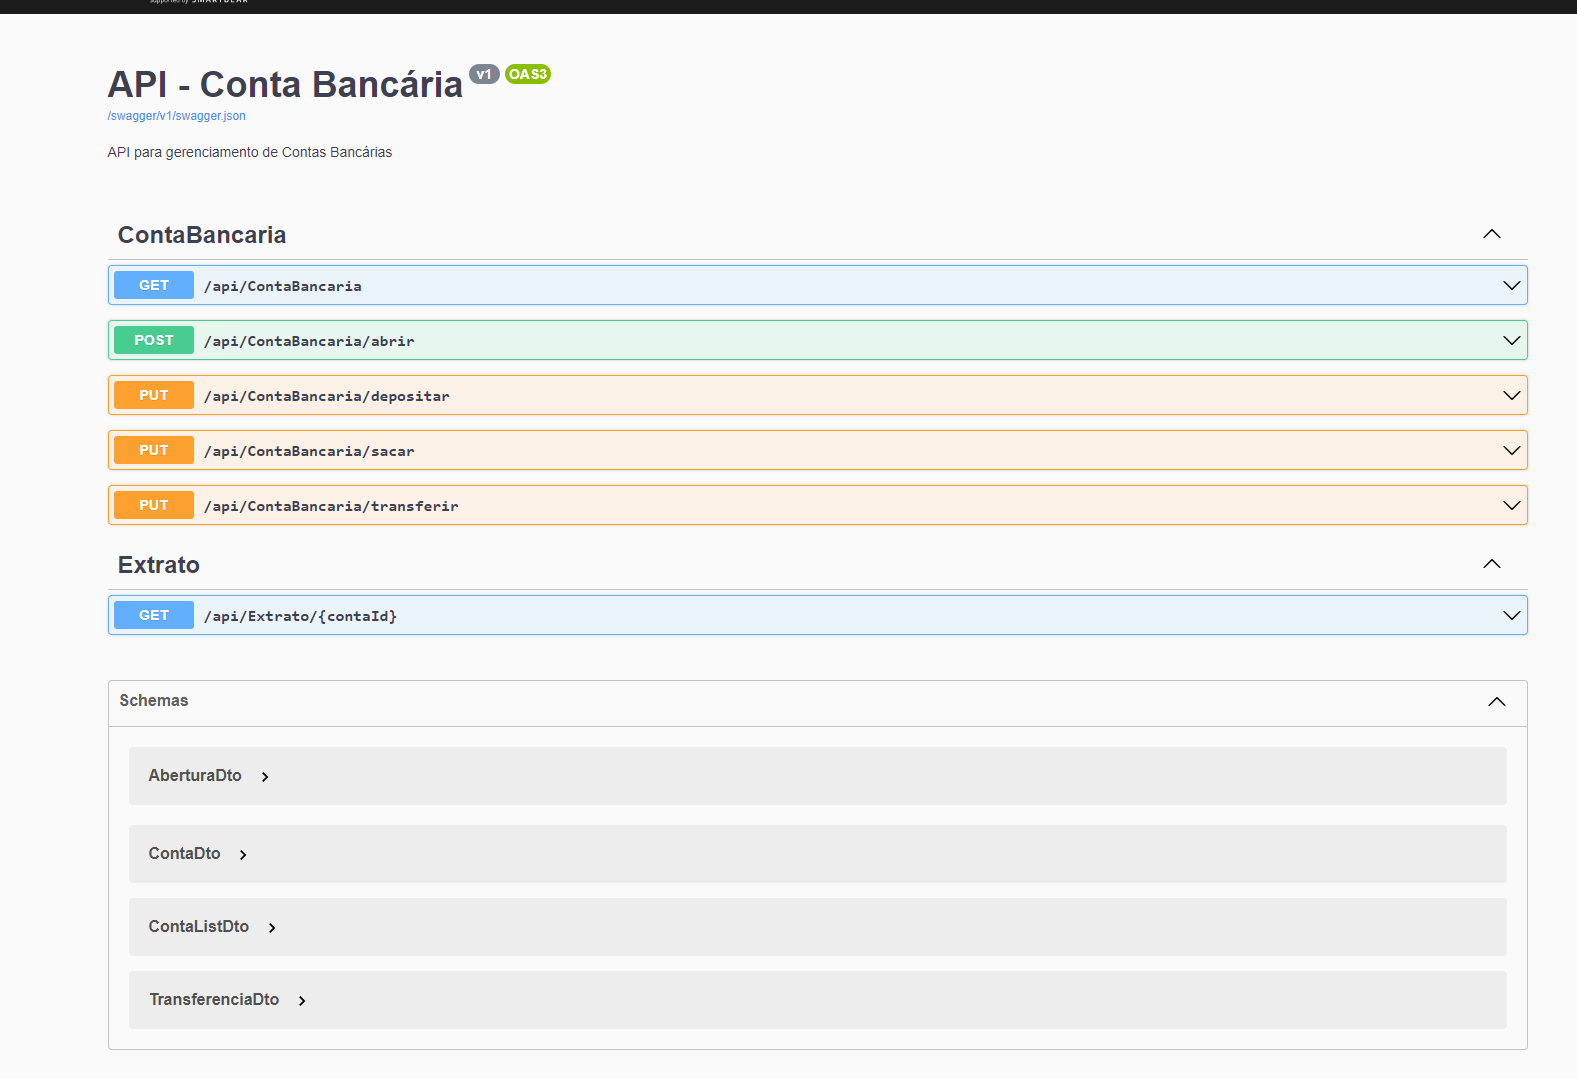Open the /api/ContaBancaria/sacar path
The width and height of the screenshot is (1577, 1079).
(x=309, y=451)
